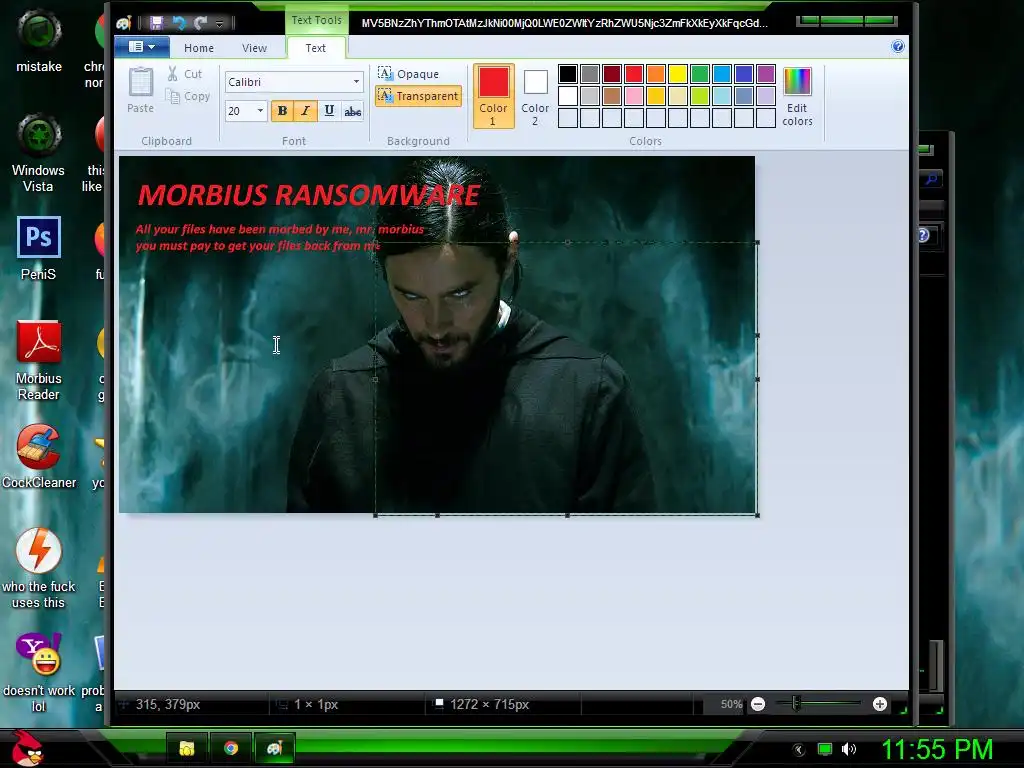The height and width of the screenshot is (768, 1024).
Task: Open the CockCleaner desktop icon
Action: [x=39, y=456]
